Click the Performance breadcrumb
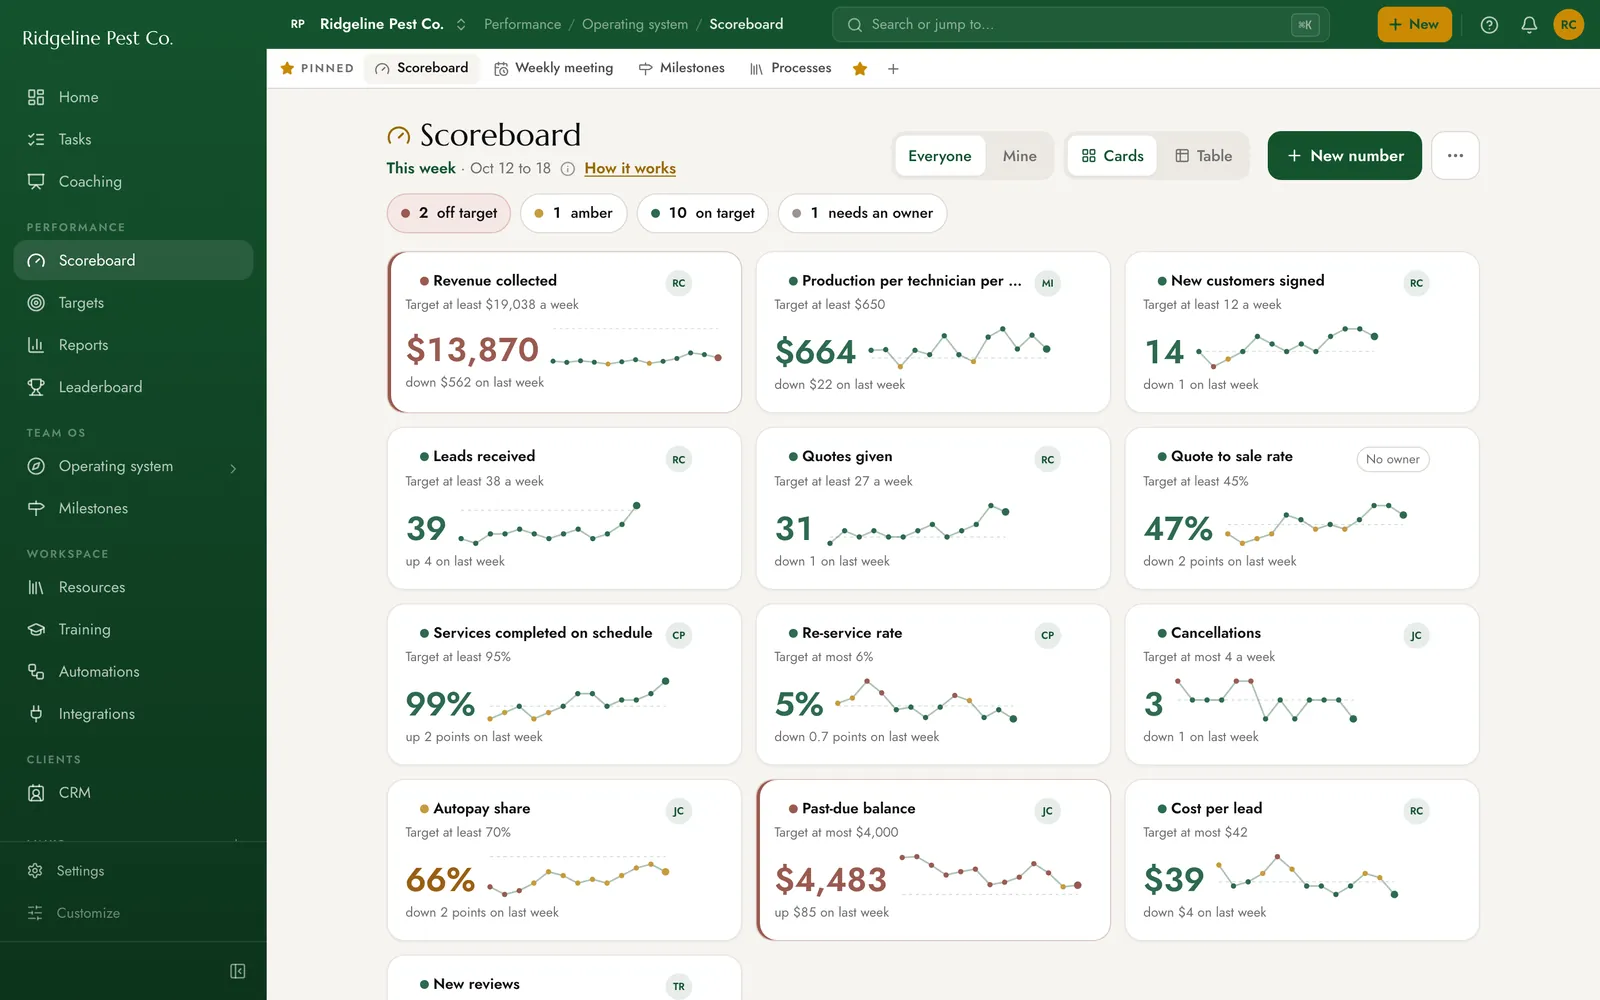This screenshot has height=1000, width=1600. click(522, 25)
